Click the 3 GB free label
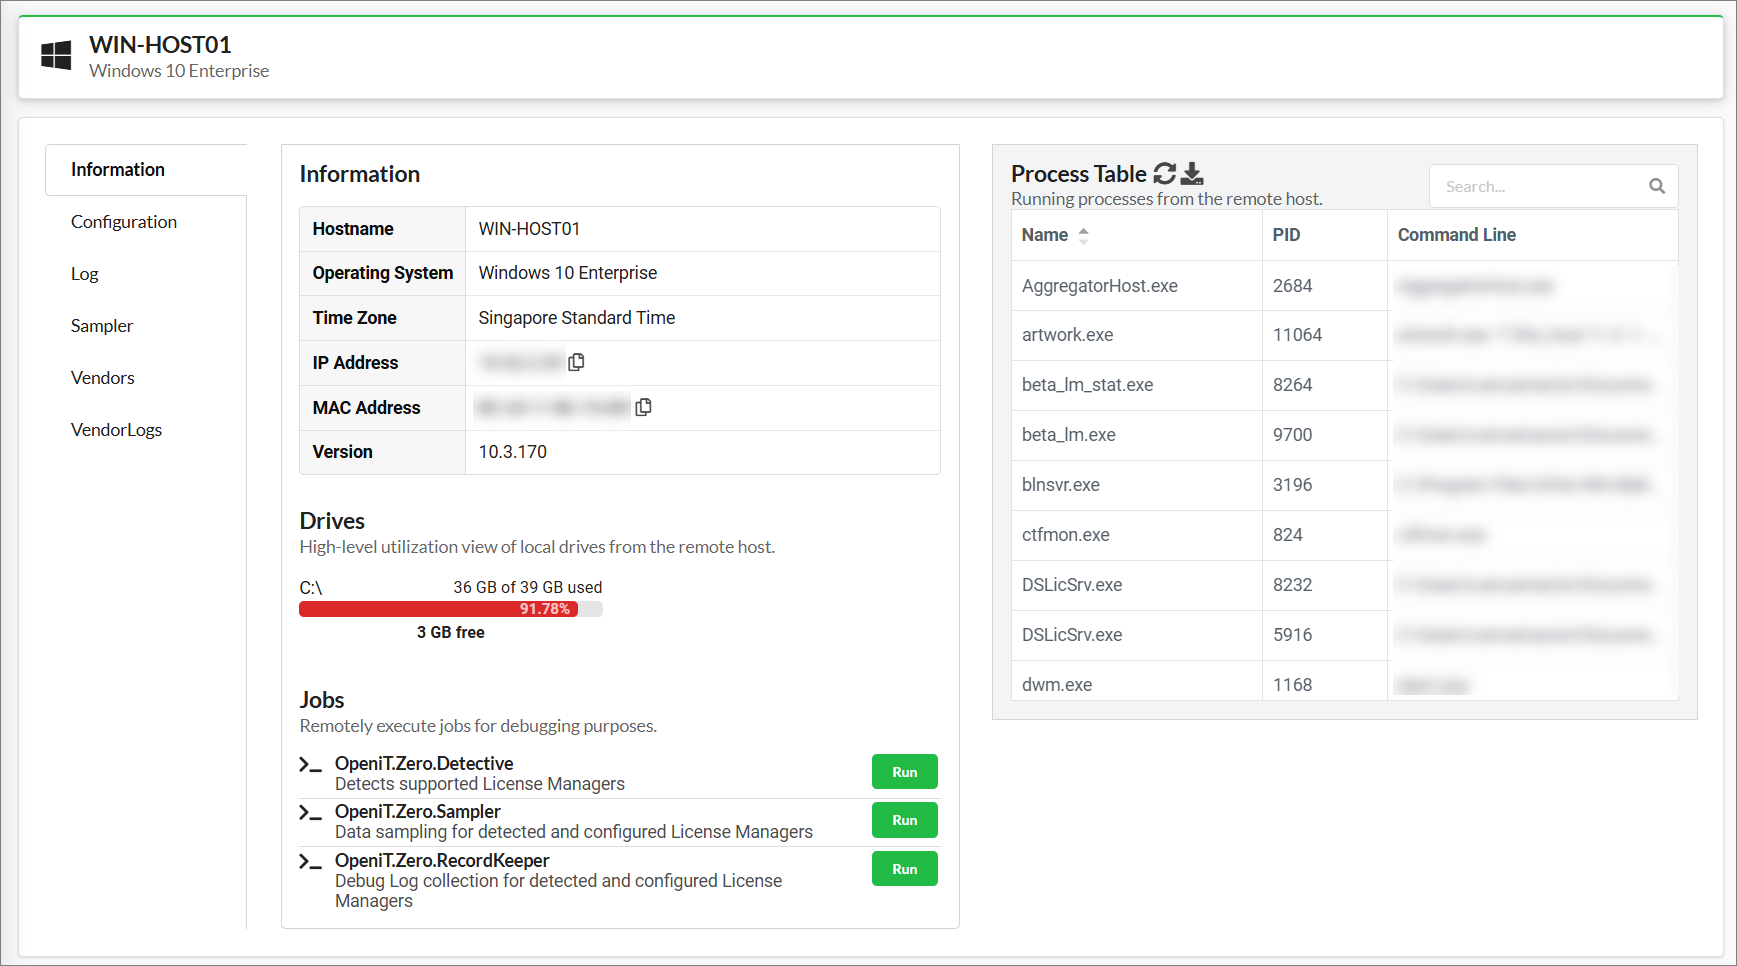The width and height of the screenshot is (1737, 966). 451,633
